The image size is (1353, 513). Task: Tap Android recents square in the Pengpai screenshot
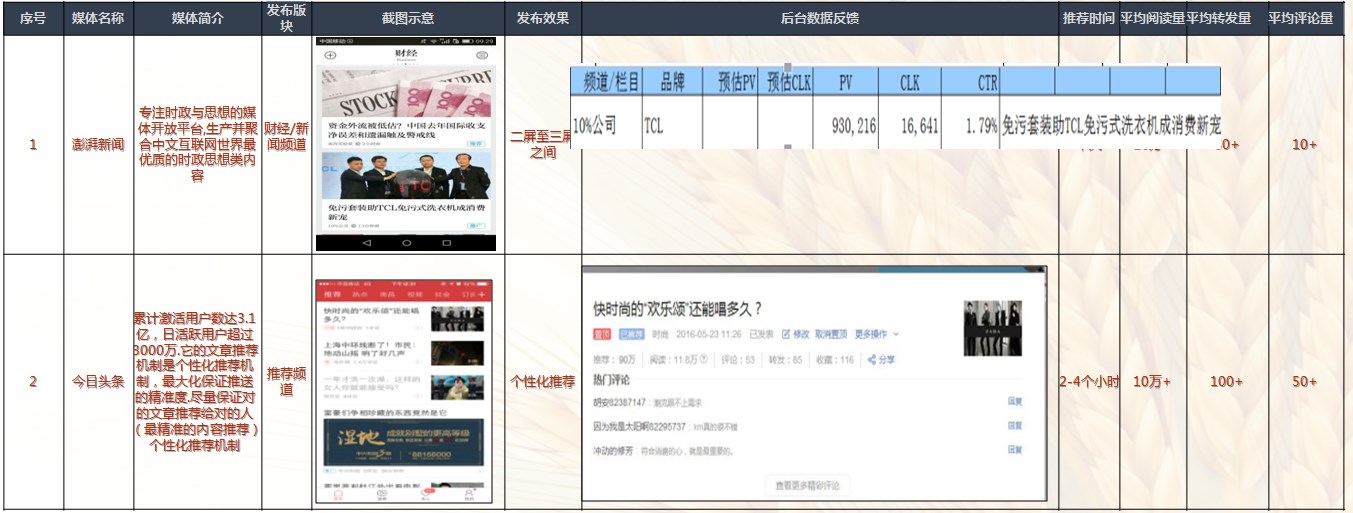click(446, 243)
